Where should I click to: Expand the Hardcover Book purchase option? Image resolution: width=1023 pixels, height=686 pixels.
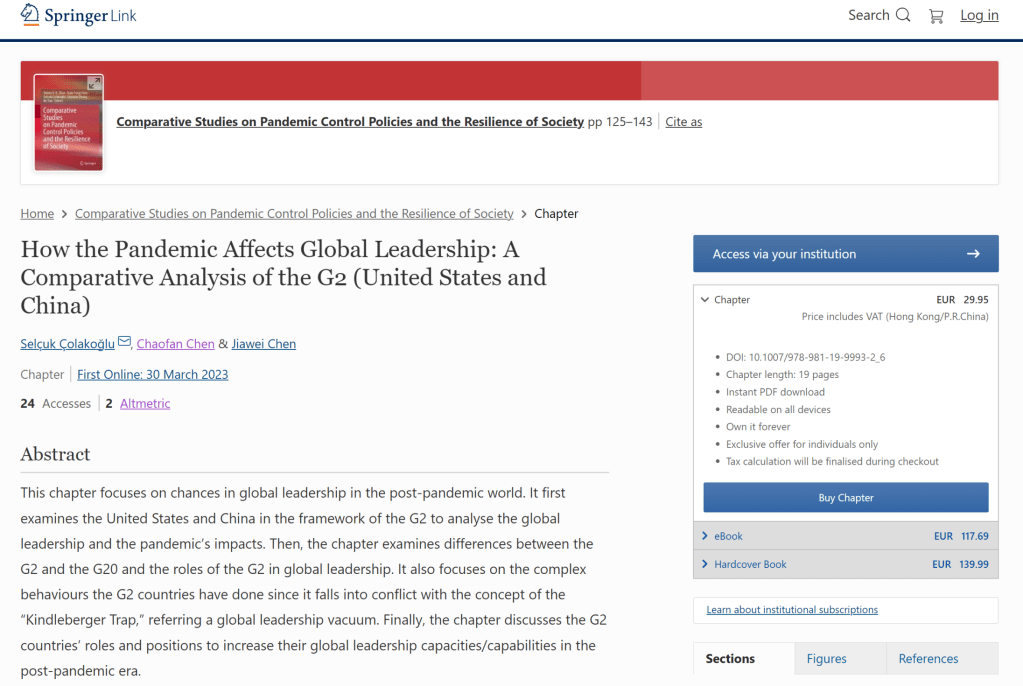[x=705, y=564]
